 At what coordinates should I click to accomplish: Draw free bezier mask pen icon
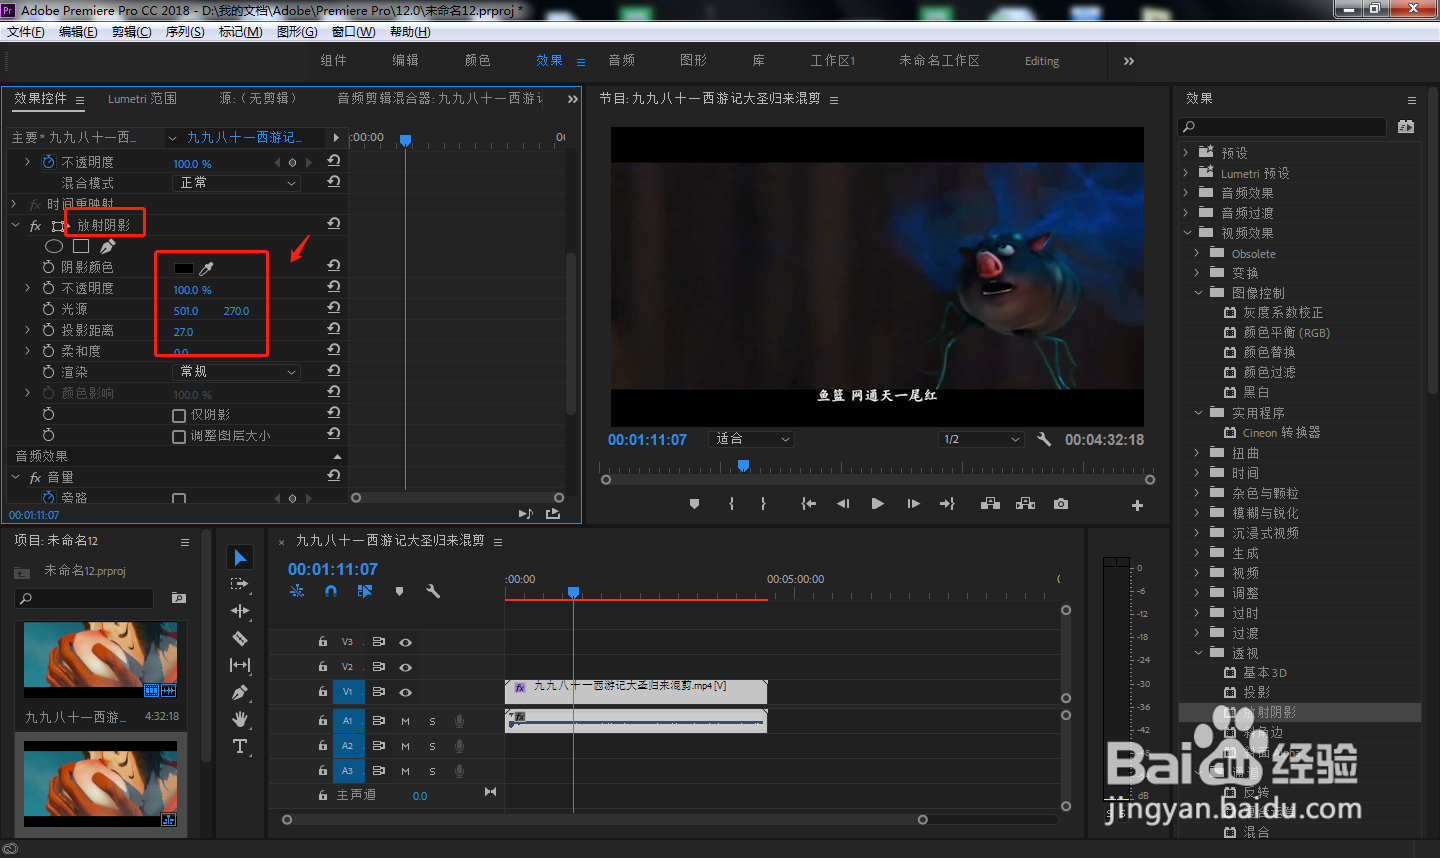tap(107, 246)
